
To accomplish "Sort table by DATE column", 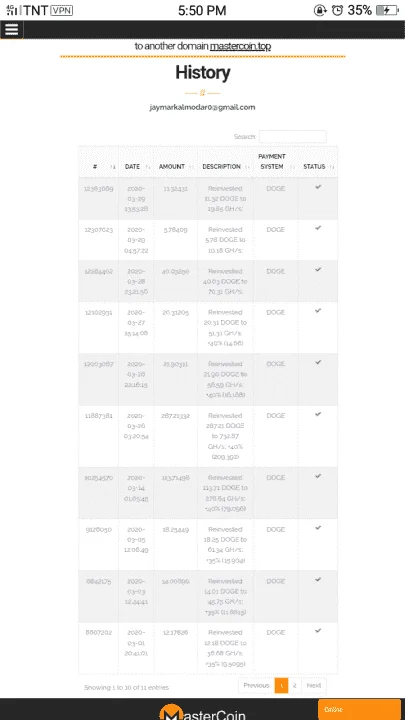I will pos(136,167).
